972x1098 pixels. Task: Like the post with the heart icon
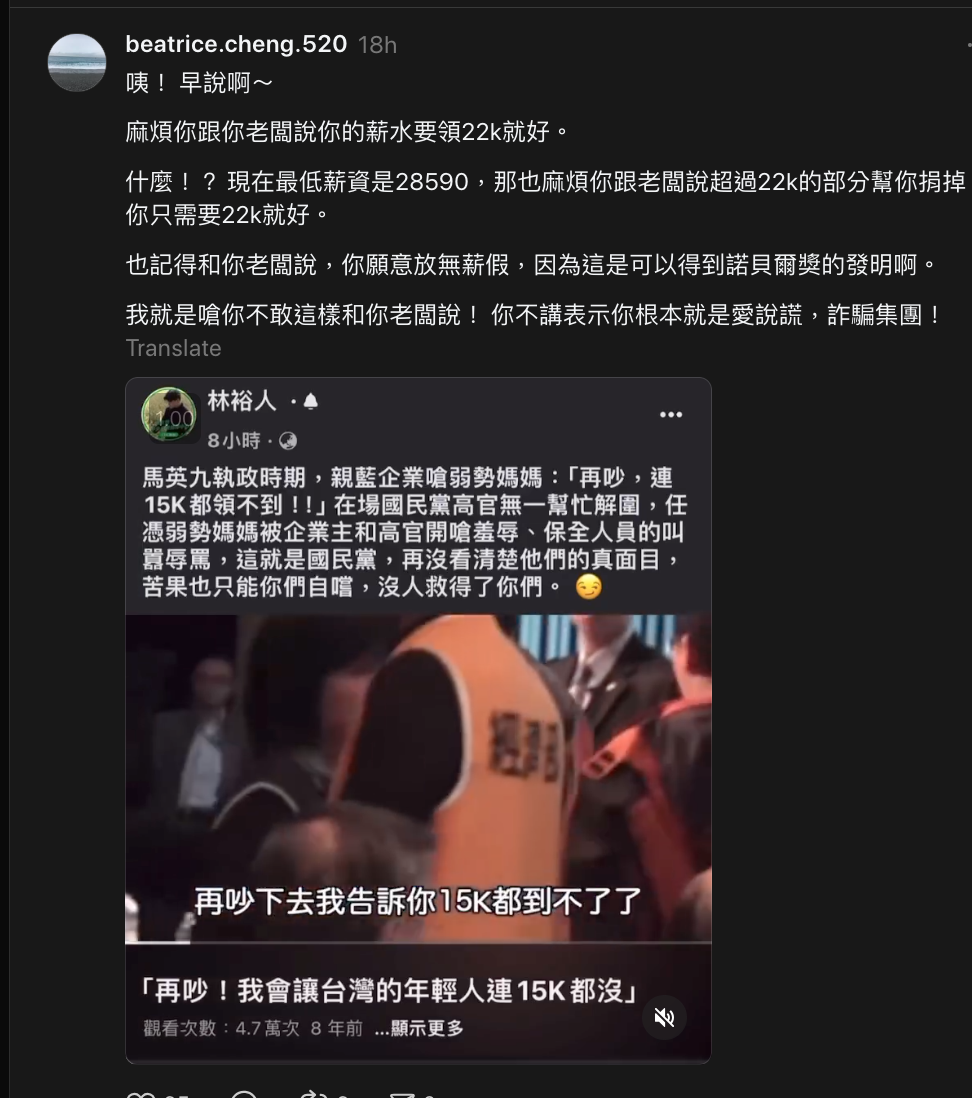pos(140,1094)
